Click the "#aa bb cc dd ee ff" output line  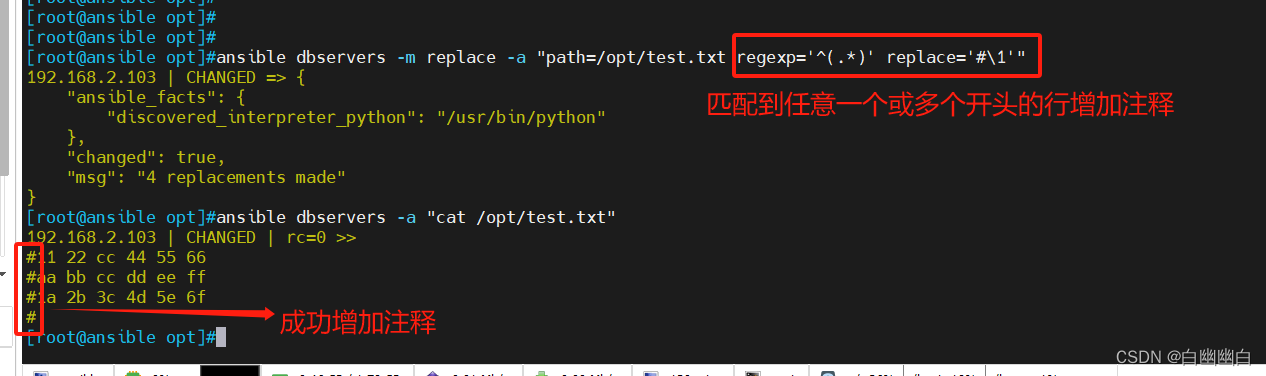click(116, 277)
